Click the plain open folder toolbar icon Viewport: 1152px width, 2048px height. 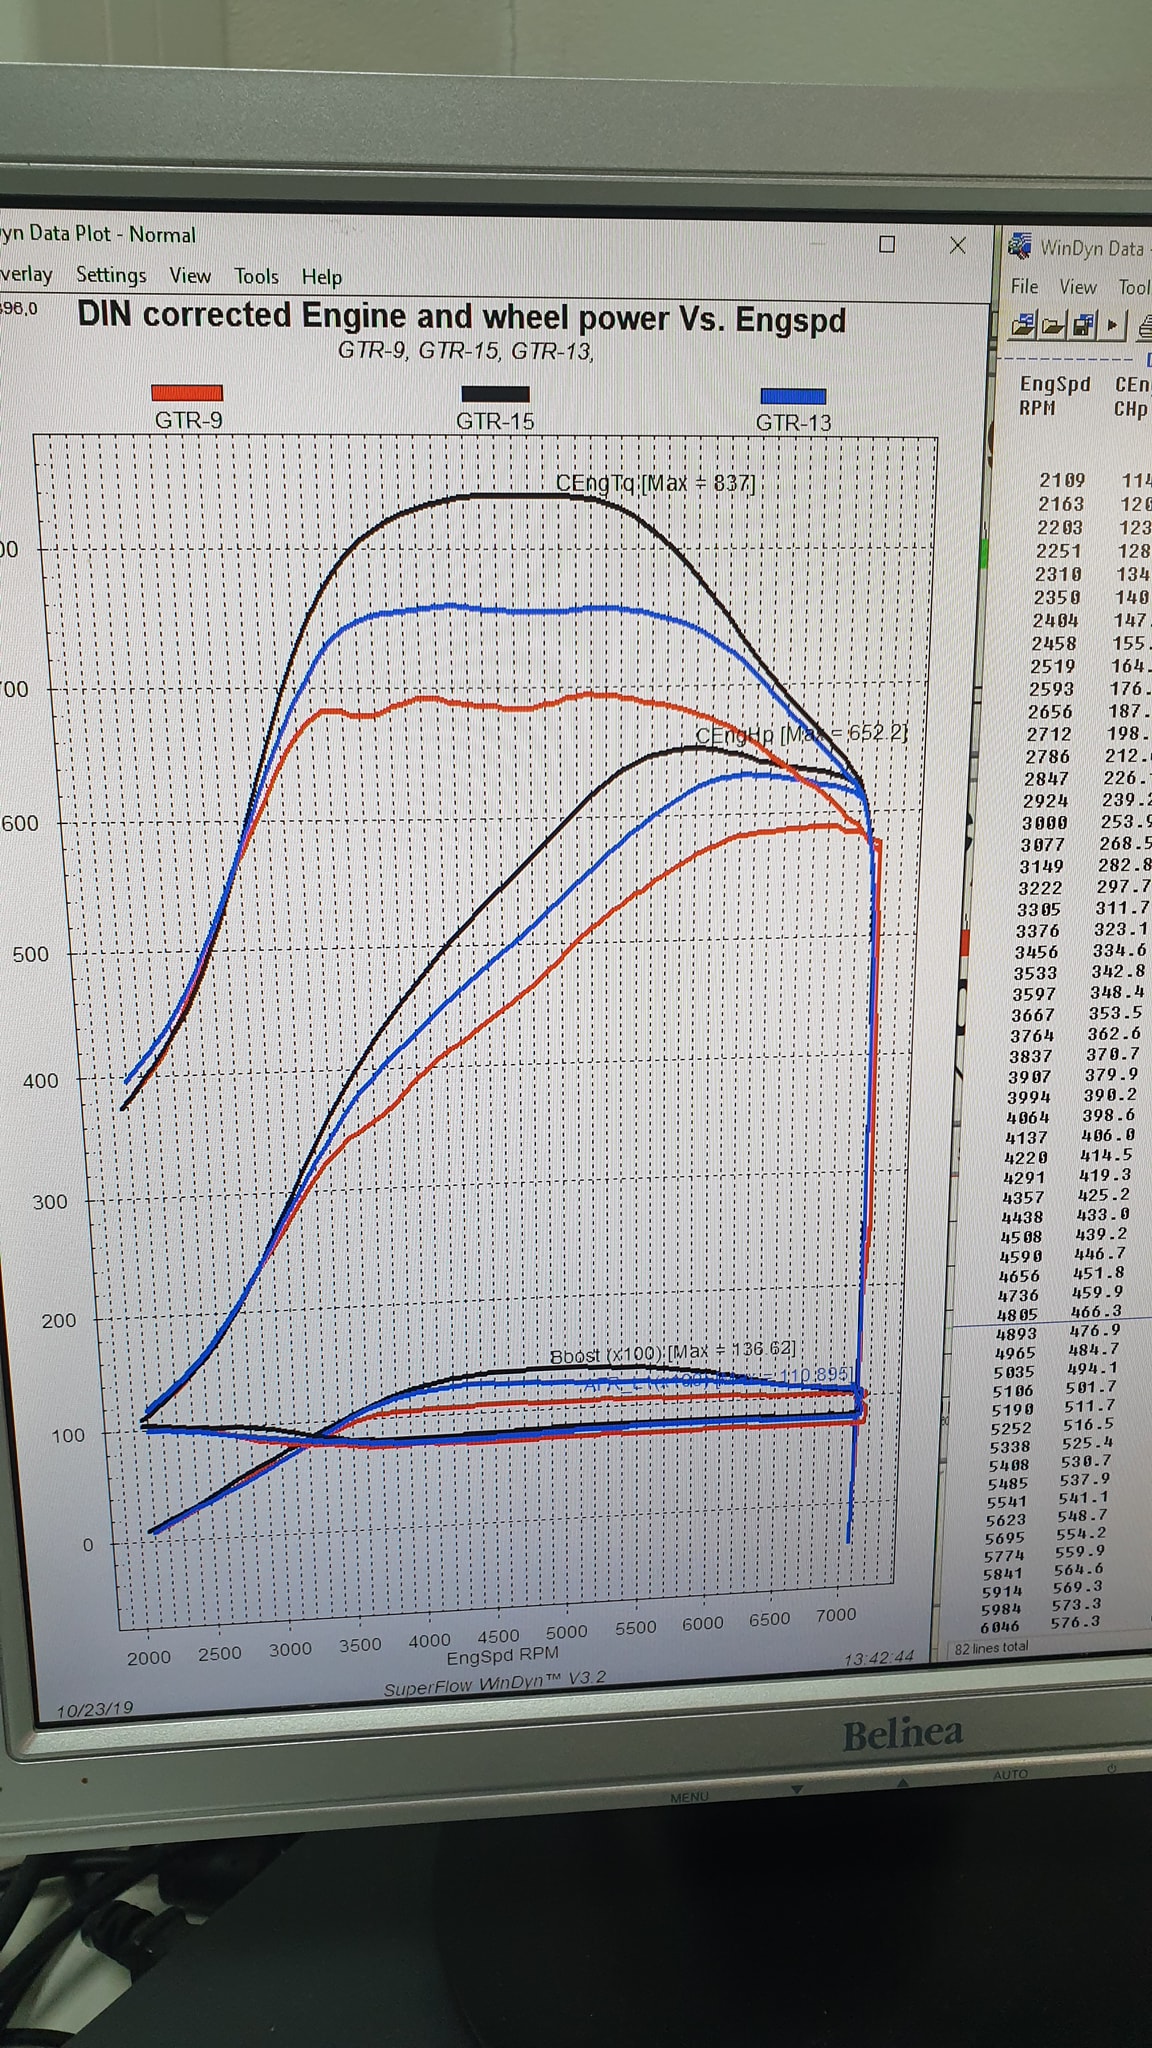[x=1053, y=325]
